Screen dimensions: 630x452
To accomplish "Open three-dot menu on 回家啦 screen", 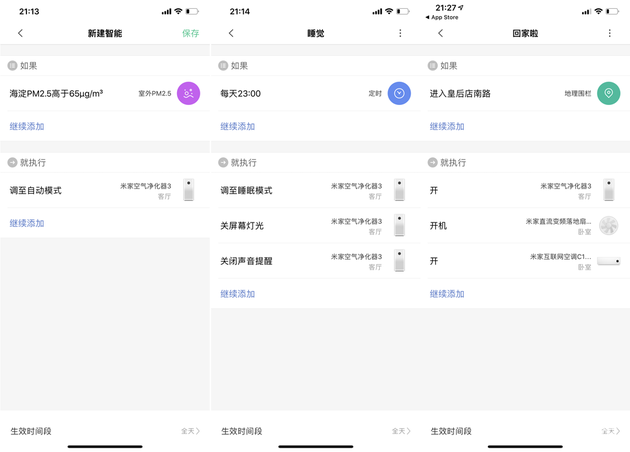I will [609, 33].
